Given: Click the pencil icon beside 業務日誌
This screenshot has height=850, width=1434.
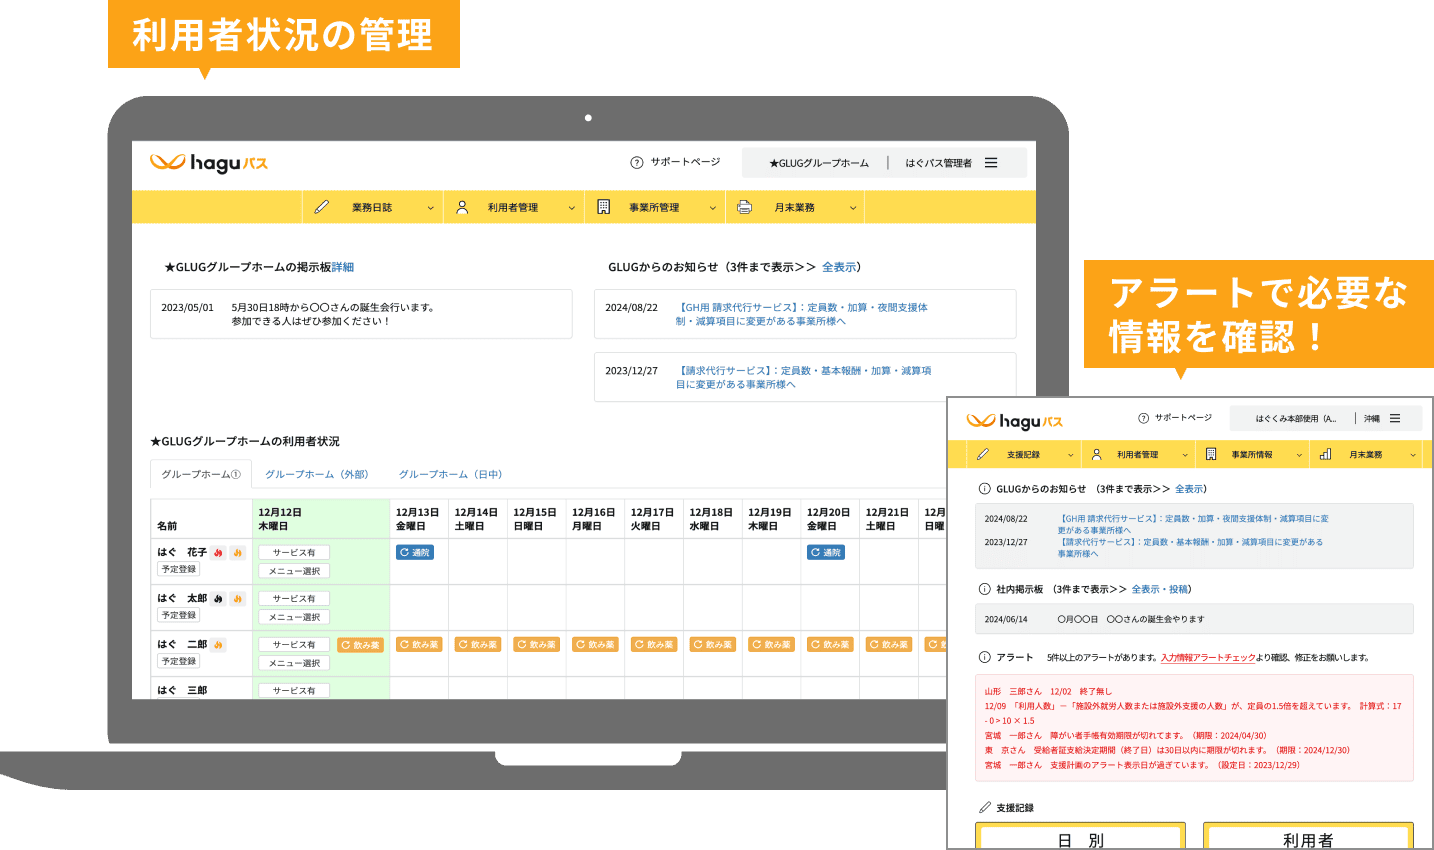Looking at the screenshot, I should 321,207.
